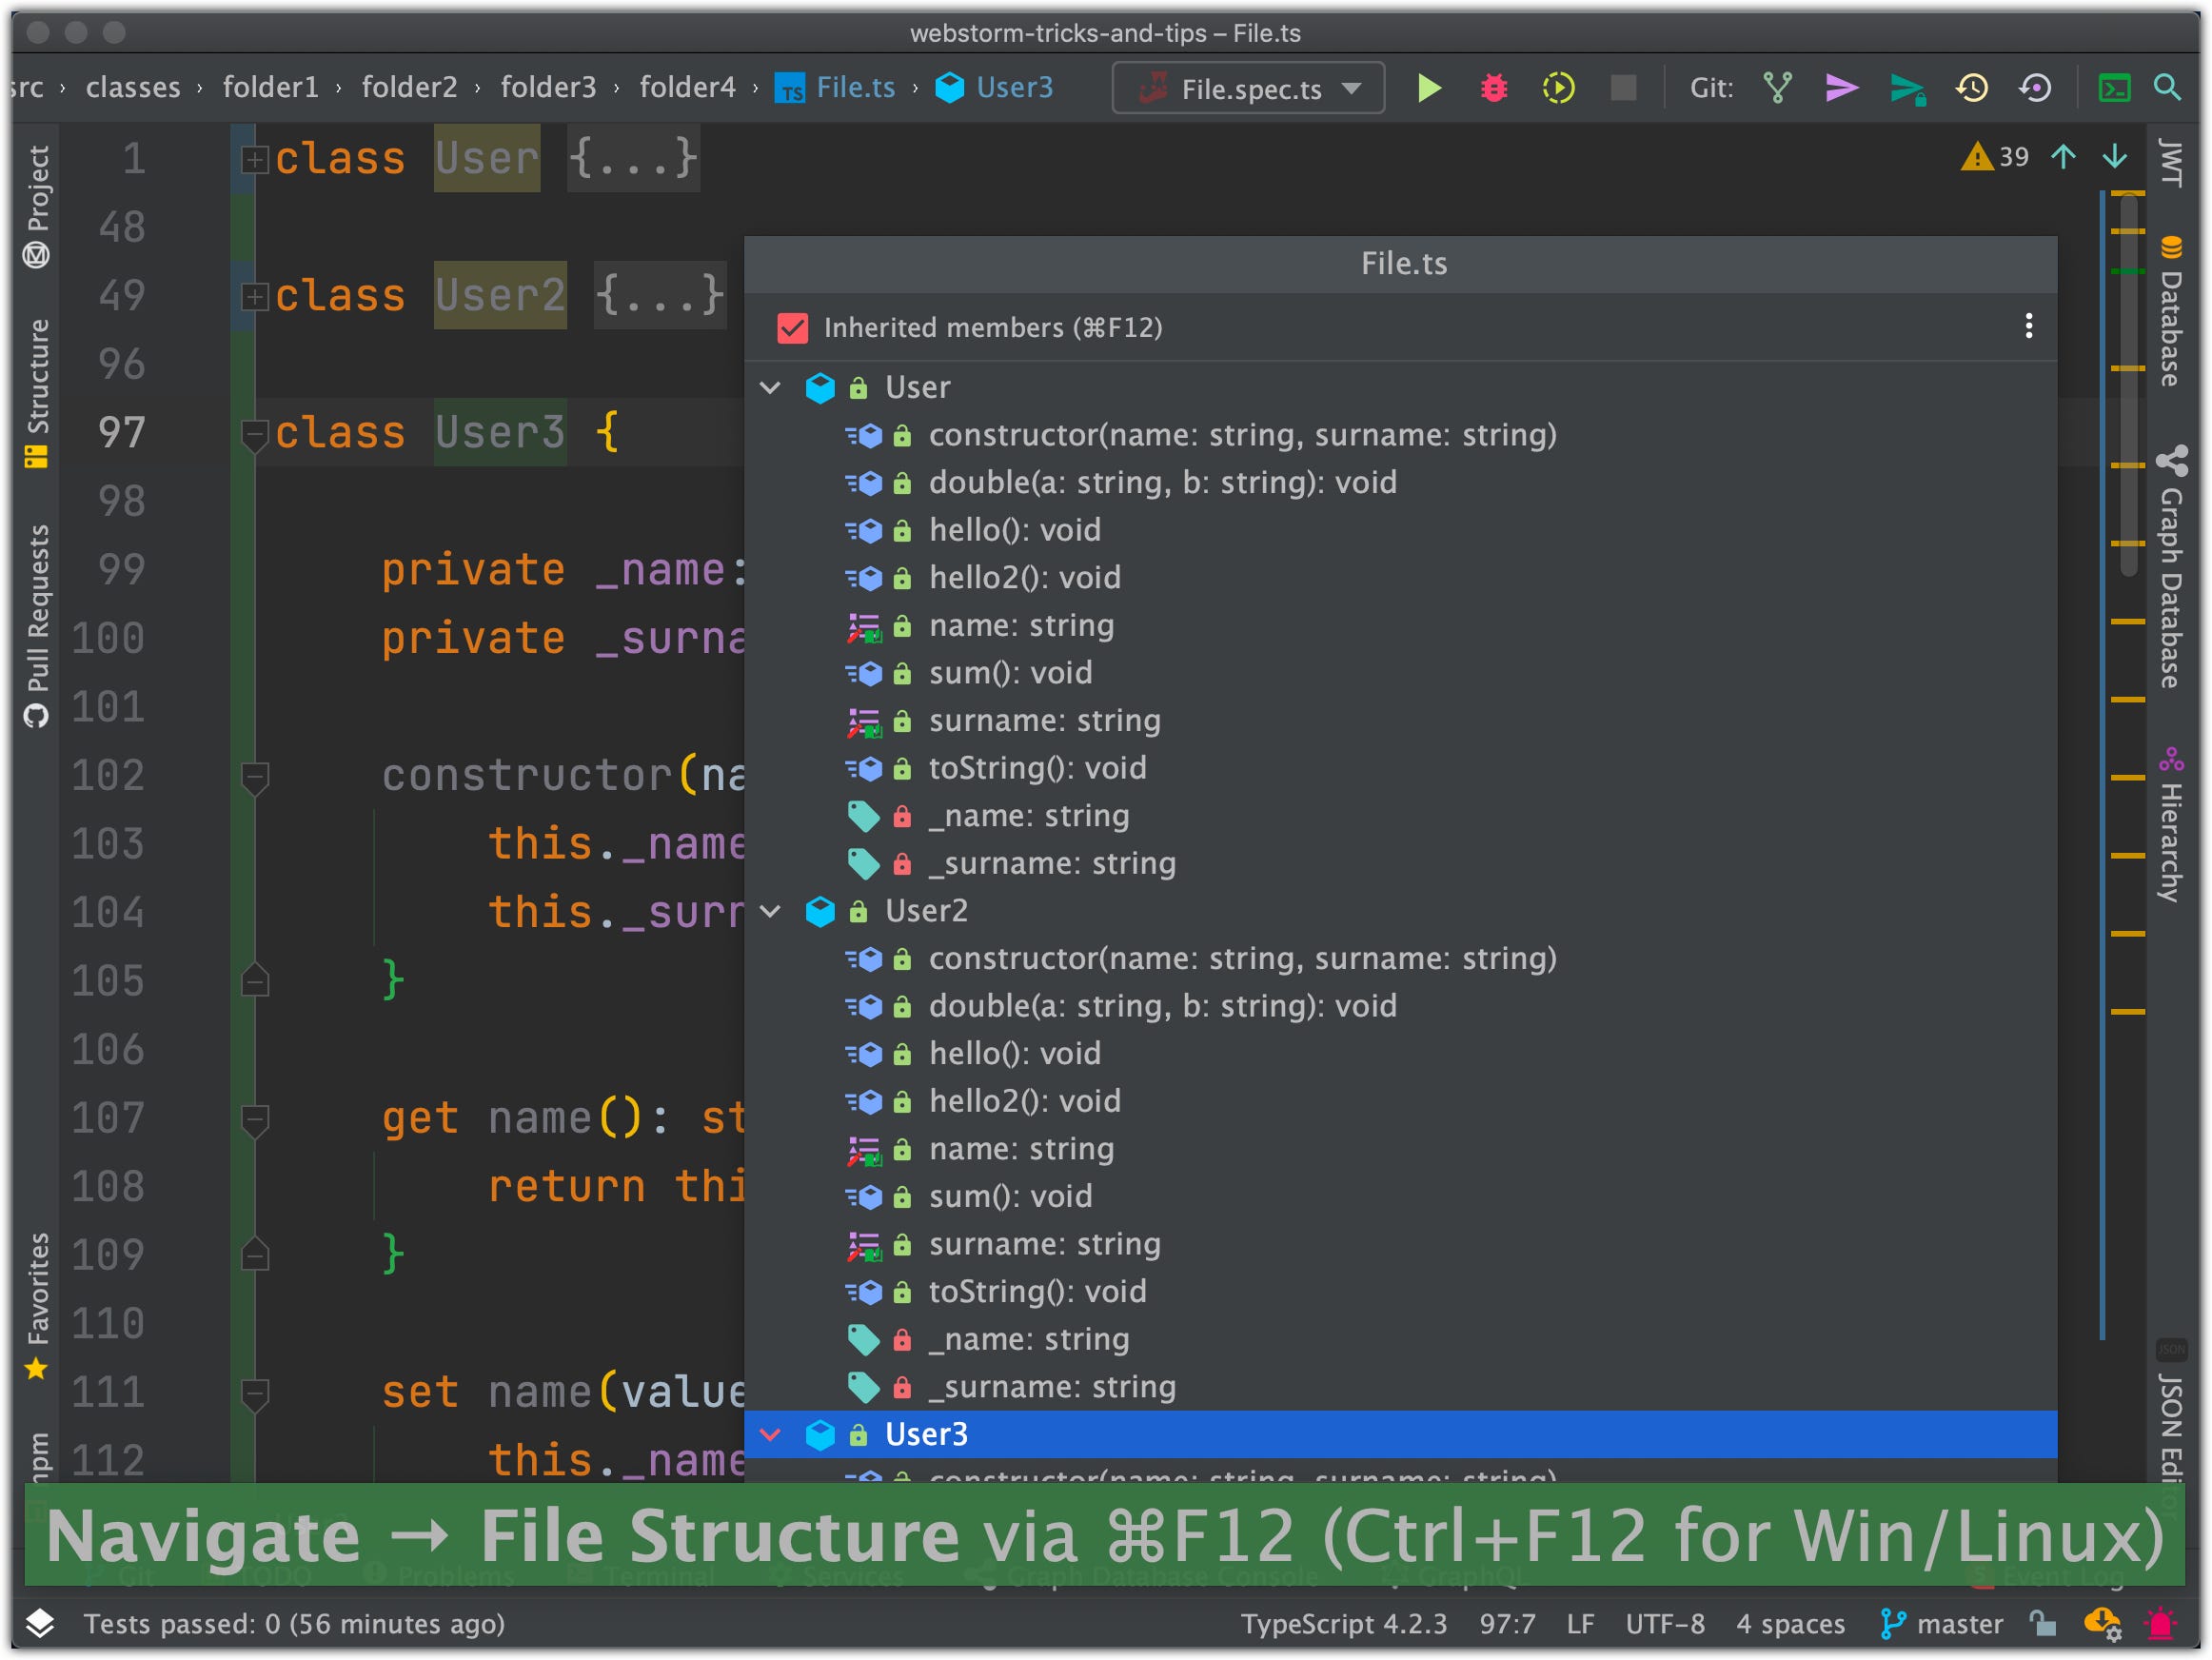The height and width of the screenshot is (1660, 2212).
Task: Select hello2(): void under User
Action: pyautogui.click(x=1024, y=578)
